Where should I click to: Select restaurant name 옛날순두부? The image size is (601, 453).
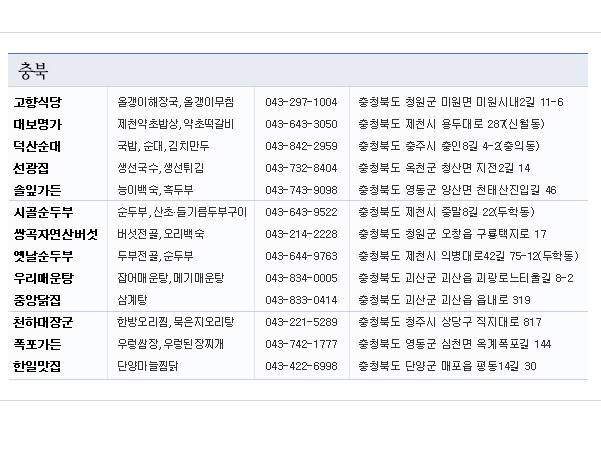[x=43, y=256]
